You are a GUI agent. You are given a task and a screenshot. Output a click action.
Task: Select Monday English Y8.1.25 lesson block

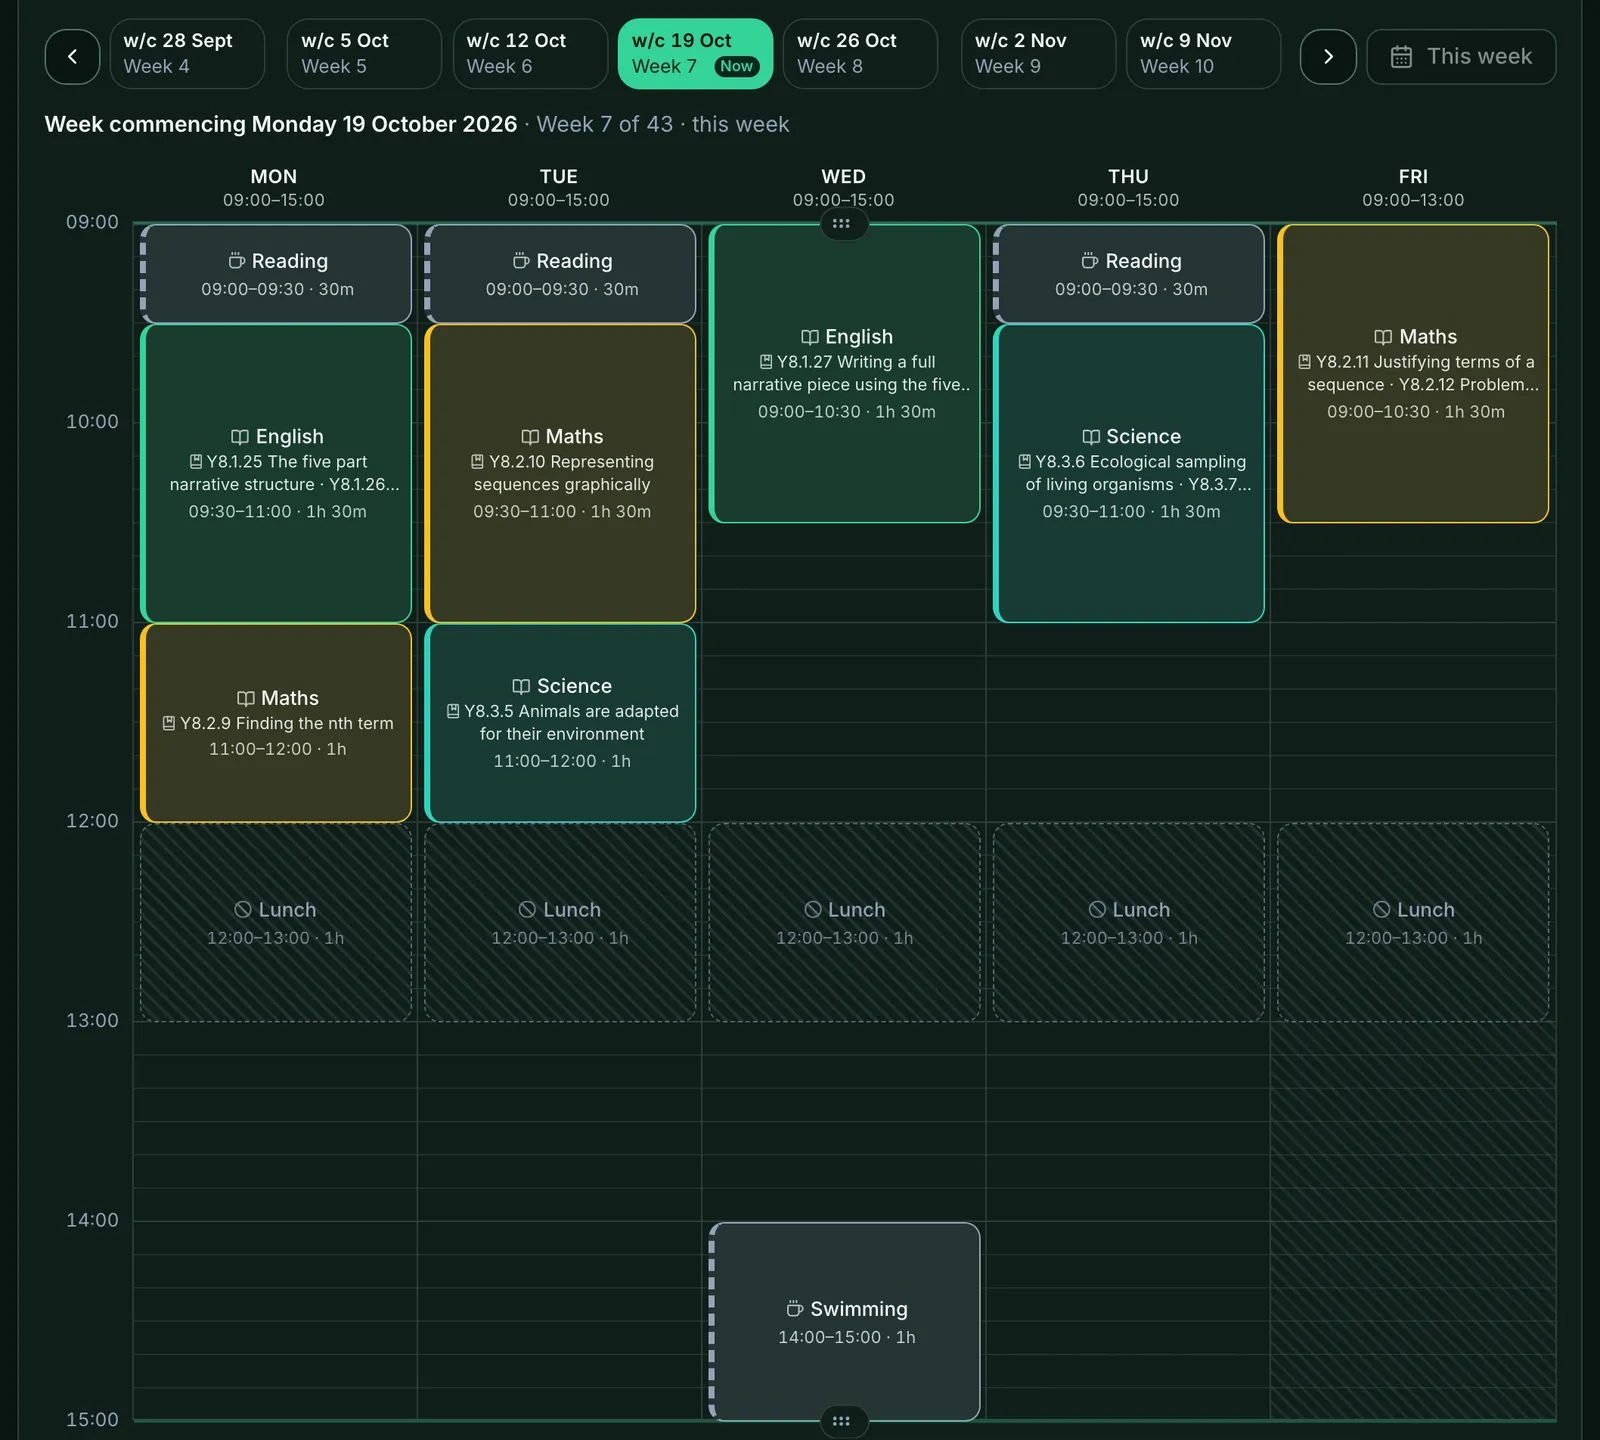click(276, 474)
